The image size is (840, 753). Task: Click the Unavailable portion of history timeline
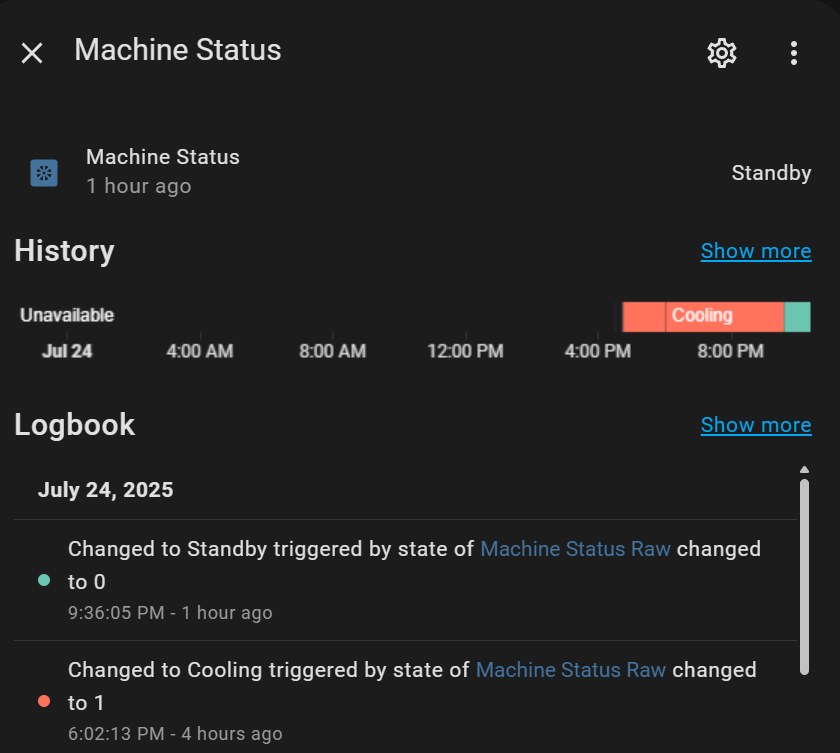pos(300,316)
